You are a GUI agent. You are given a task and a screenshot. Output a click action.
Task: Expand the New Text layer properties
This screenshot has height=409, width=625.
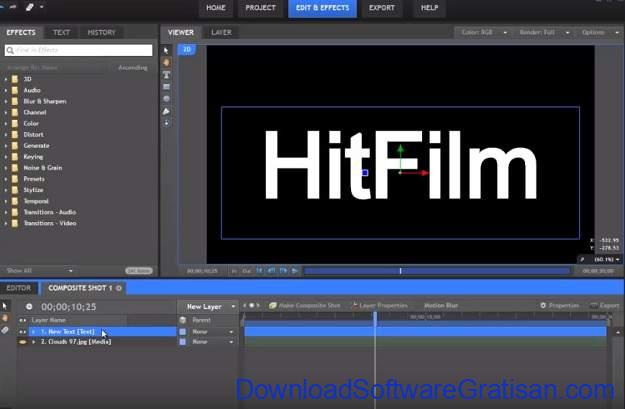pyautogui.click(x=34, y=332)
